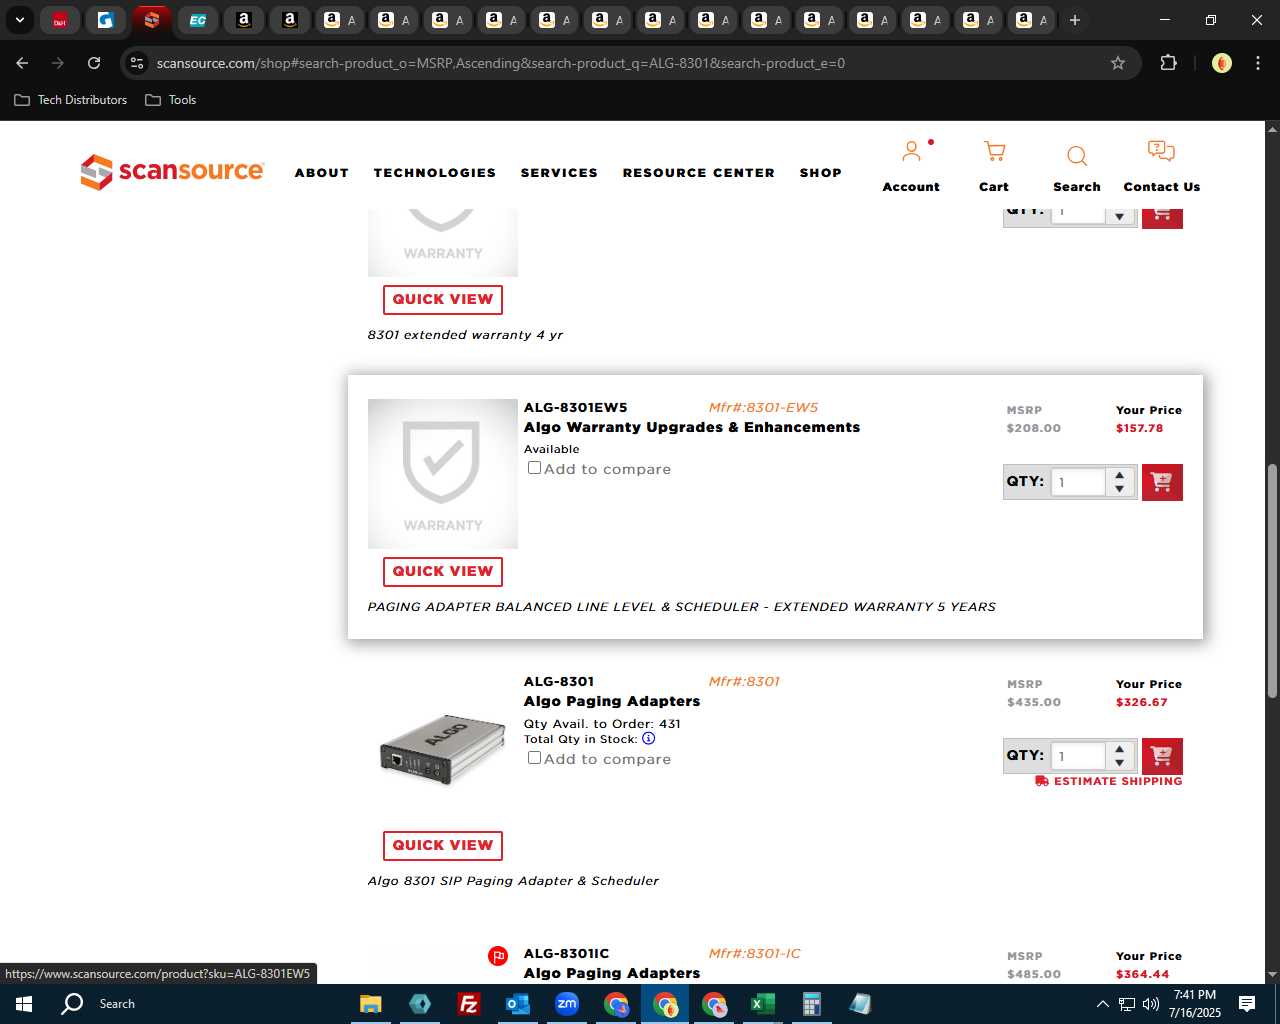This screenshot has height=1024, width=1280.
Task: Switch to the first browser tab
Action: coord(60,20)
